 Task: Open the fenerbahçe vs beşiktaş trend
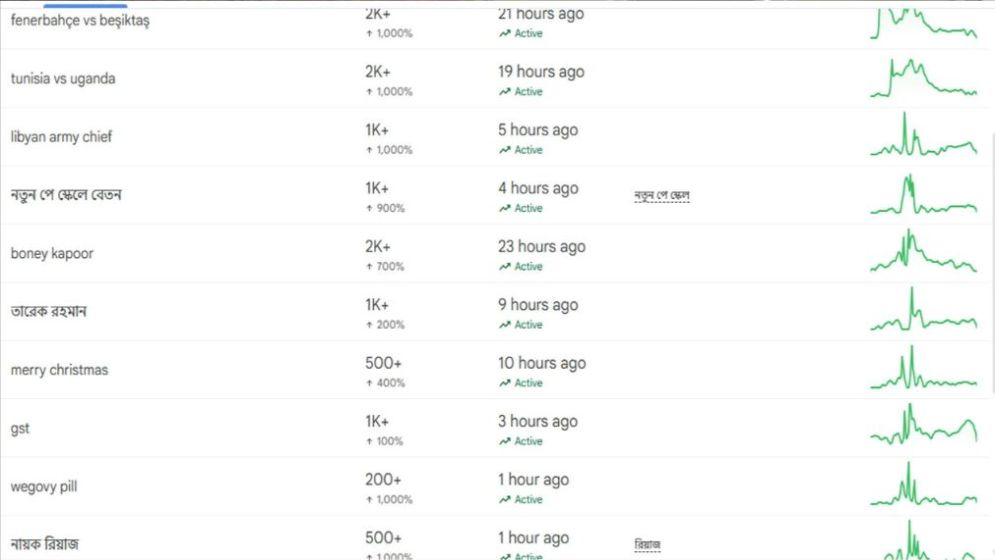(x=80, y=21)
